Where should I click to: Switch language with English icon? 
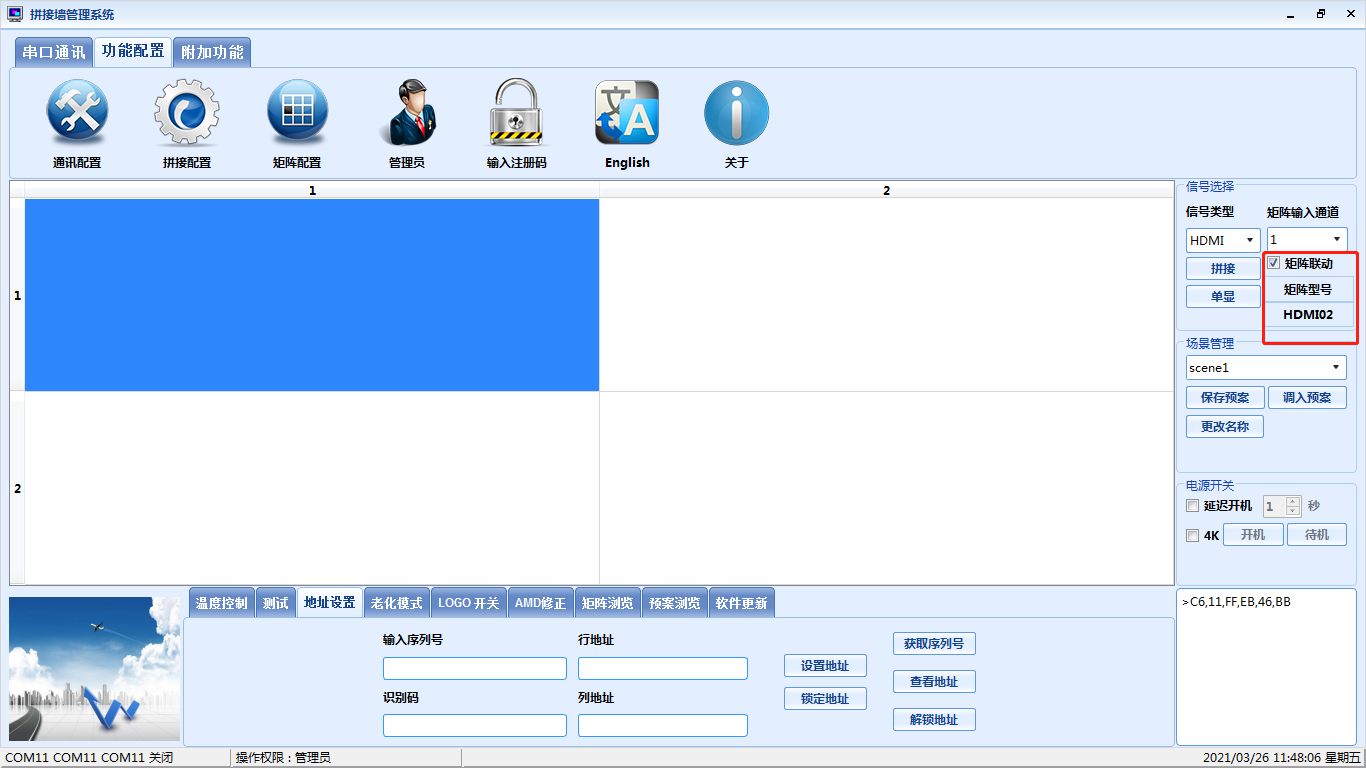click(627, 112)
